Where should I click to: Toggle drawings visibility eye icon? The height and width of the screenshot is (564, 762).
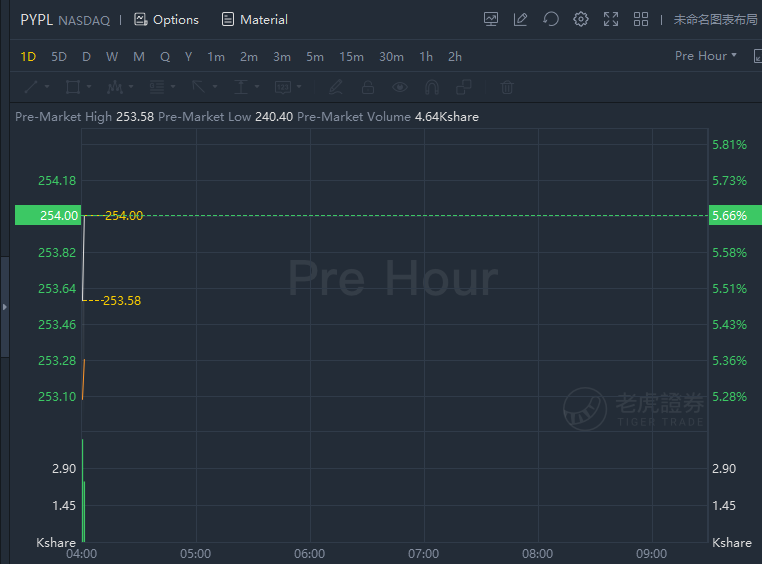[400, 87]
